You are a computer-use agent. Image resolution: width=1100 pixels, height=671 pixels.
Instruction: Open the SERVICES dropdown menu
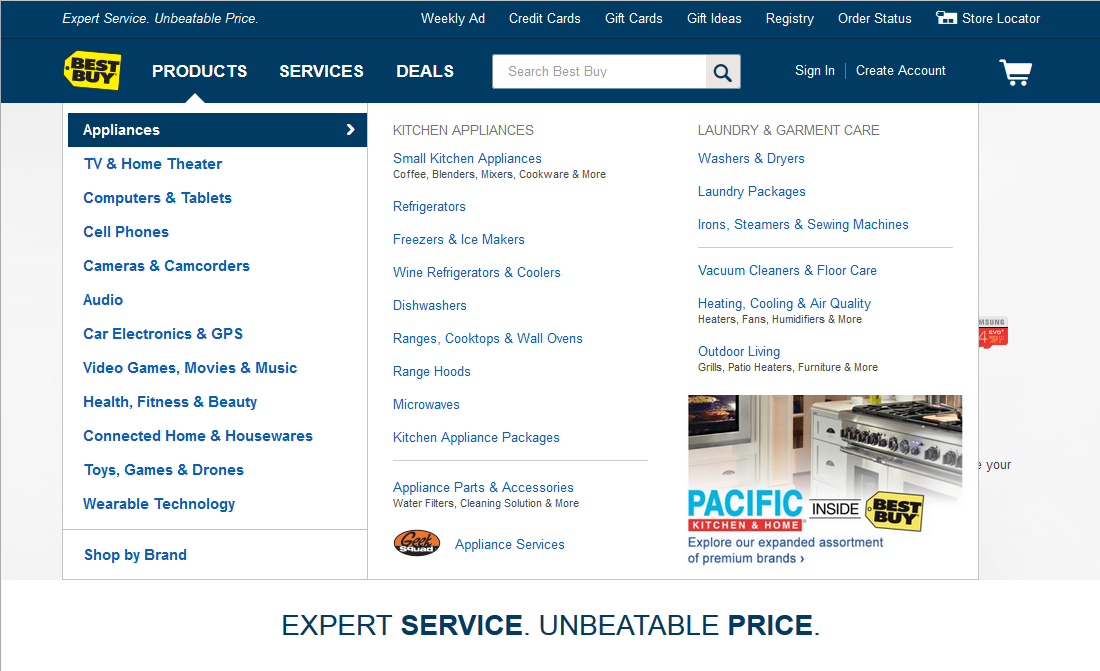point(321,71)
